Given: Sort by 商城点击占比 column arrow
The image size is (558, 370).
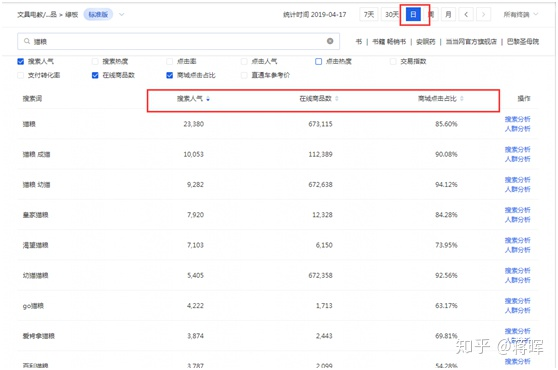Looking at the screenshot, I should [x=462, y=99].
